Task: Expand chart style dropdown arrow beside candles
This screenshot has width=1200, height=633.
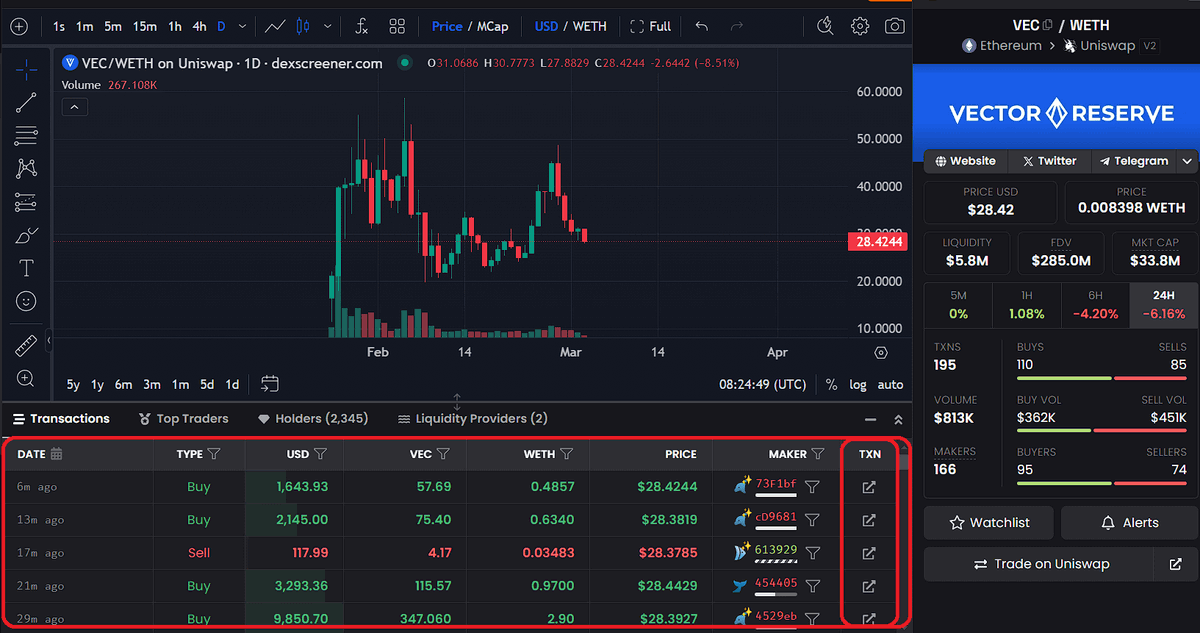Action: point(329,26)
